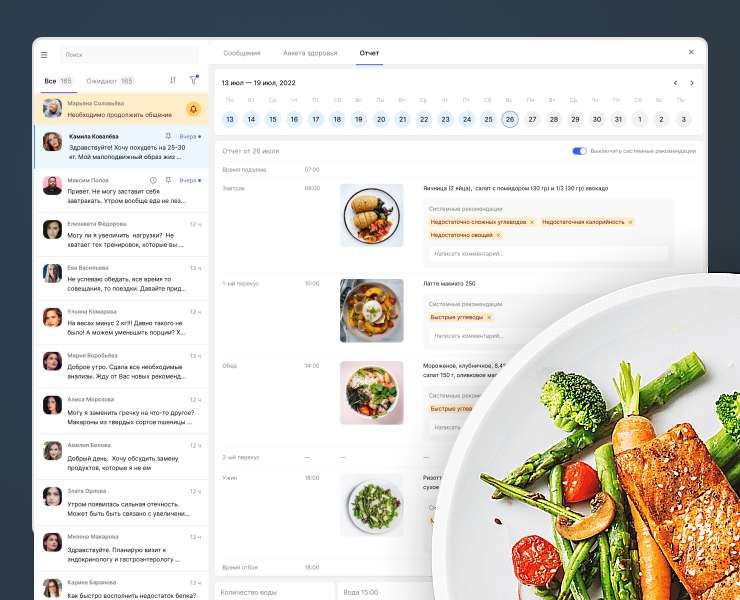Remove the 'Недостаточно овощей' tag
The width and height of the screenshot is (740, 600).
(x=498, y=235)
